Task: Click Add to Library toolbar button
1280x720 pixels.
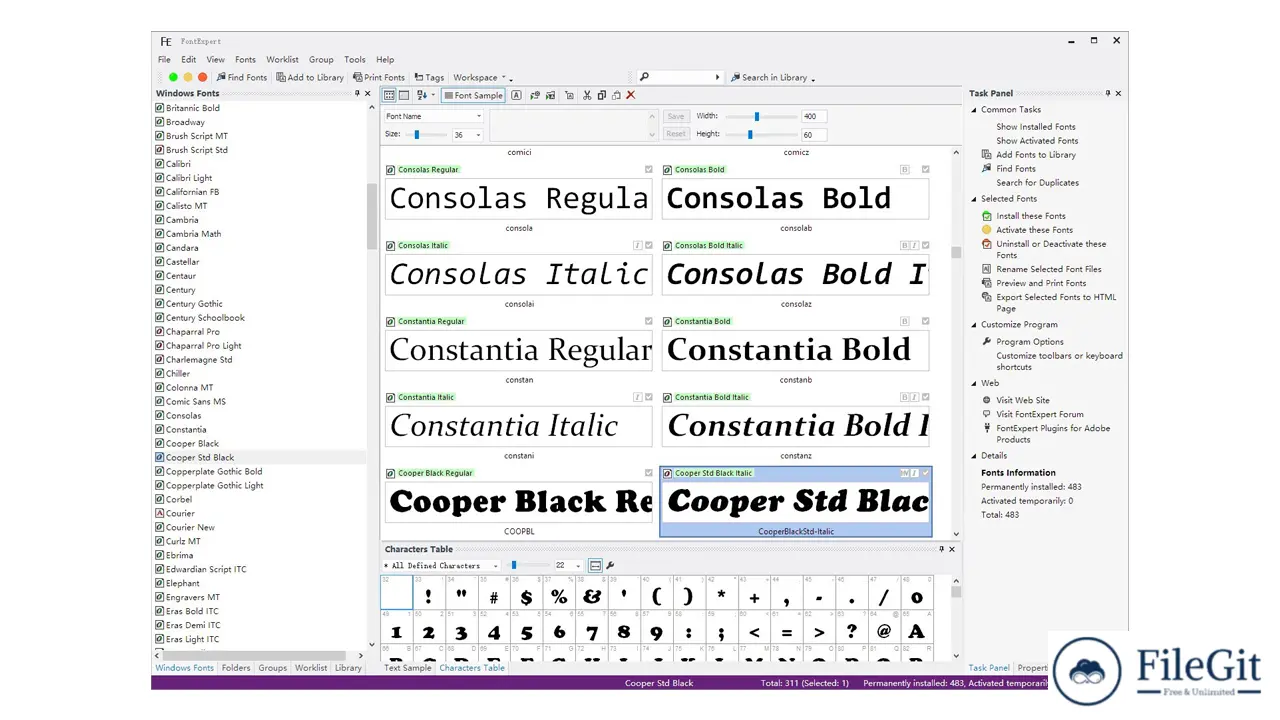Action: coord(310,77)
